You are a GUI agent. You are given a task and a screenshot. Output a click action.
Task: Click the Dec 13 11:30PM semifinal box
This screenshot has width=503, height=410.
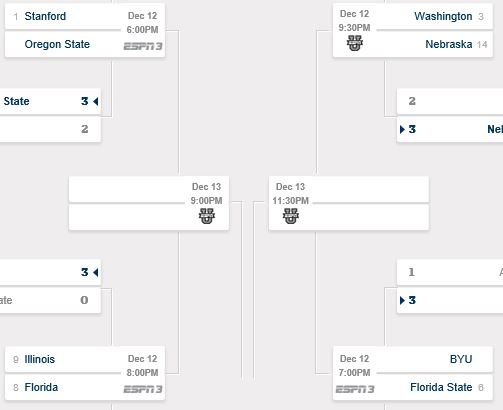pyautogui.click(x=349, y=203)
